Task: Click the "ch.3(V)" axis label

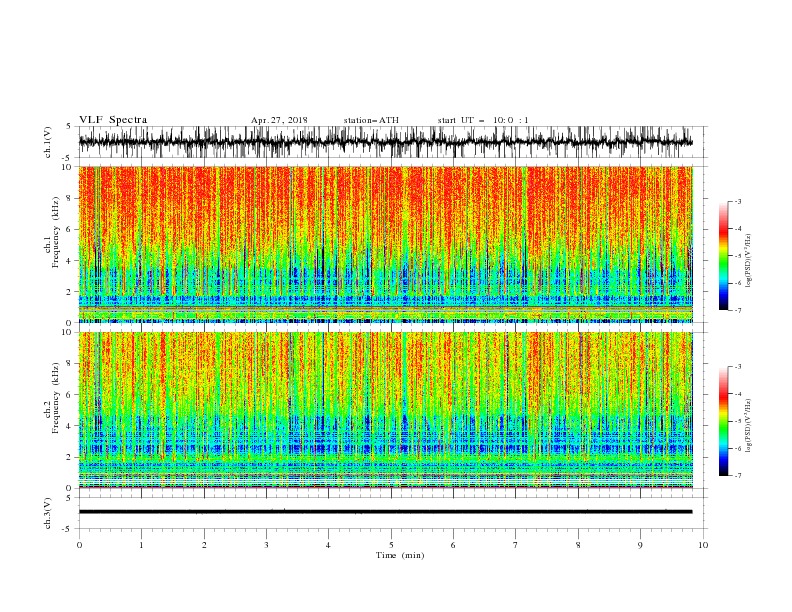Action: pyautogui.click(x=48, y=513)
